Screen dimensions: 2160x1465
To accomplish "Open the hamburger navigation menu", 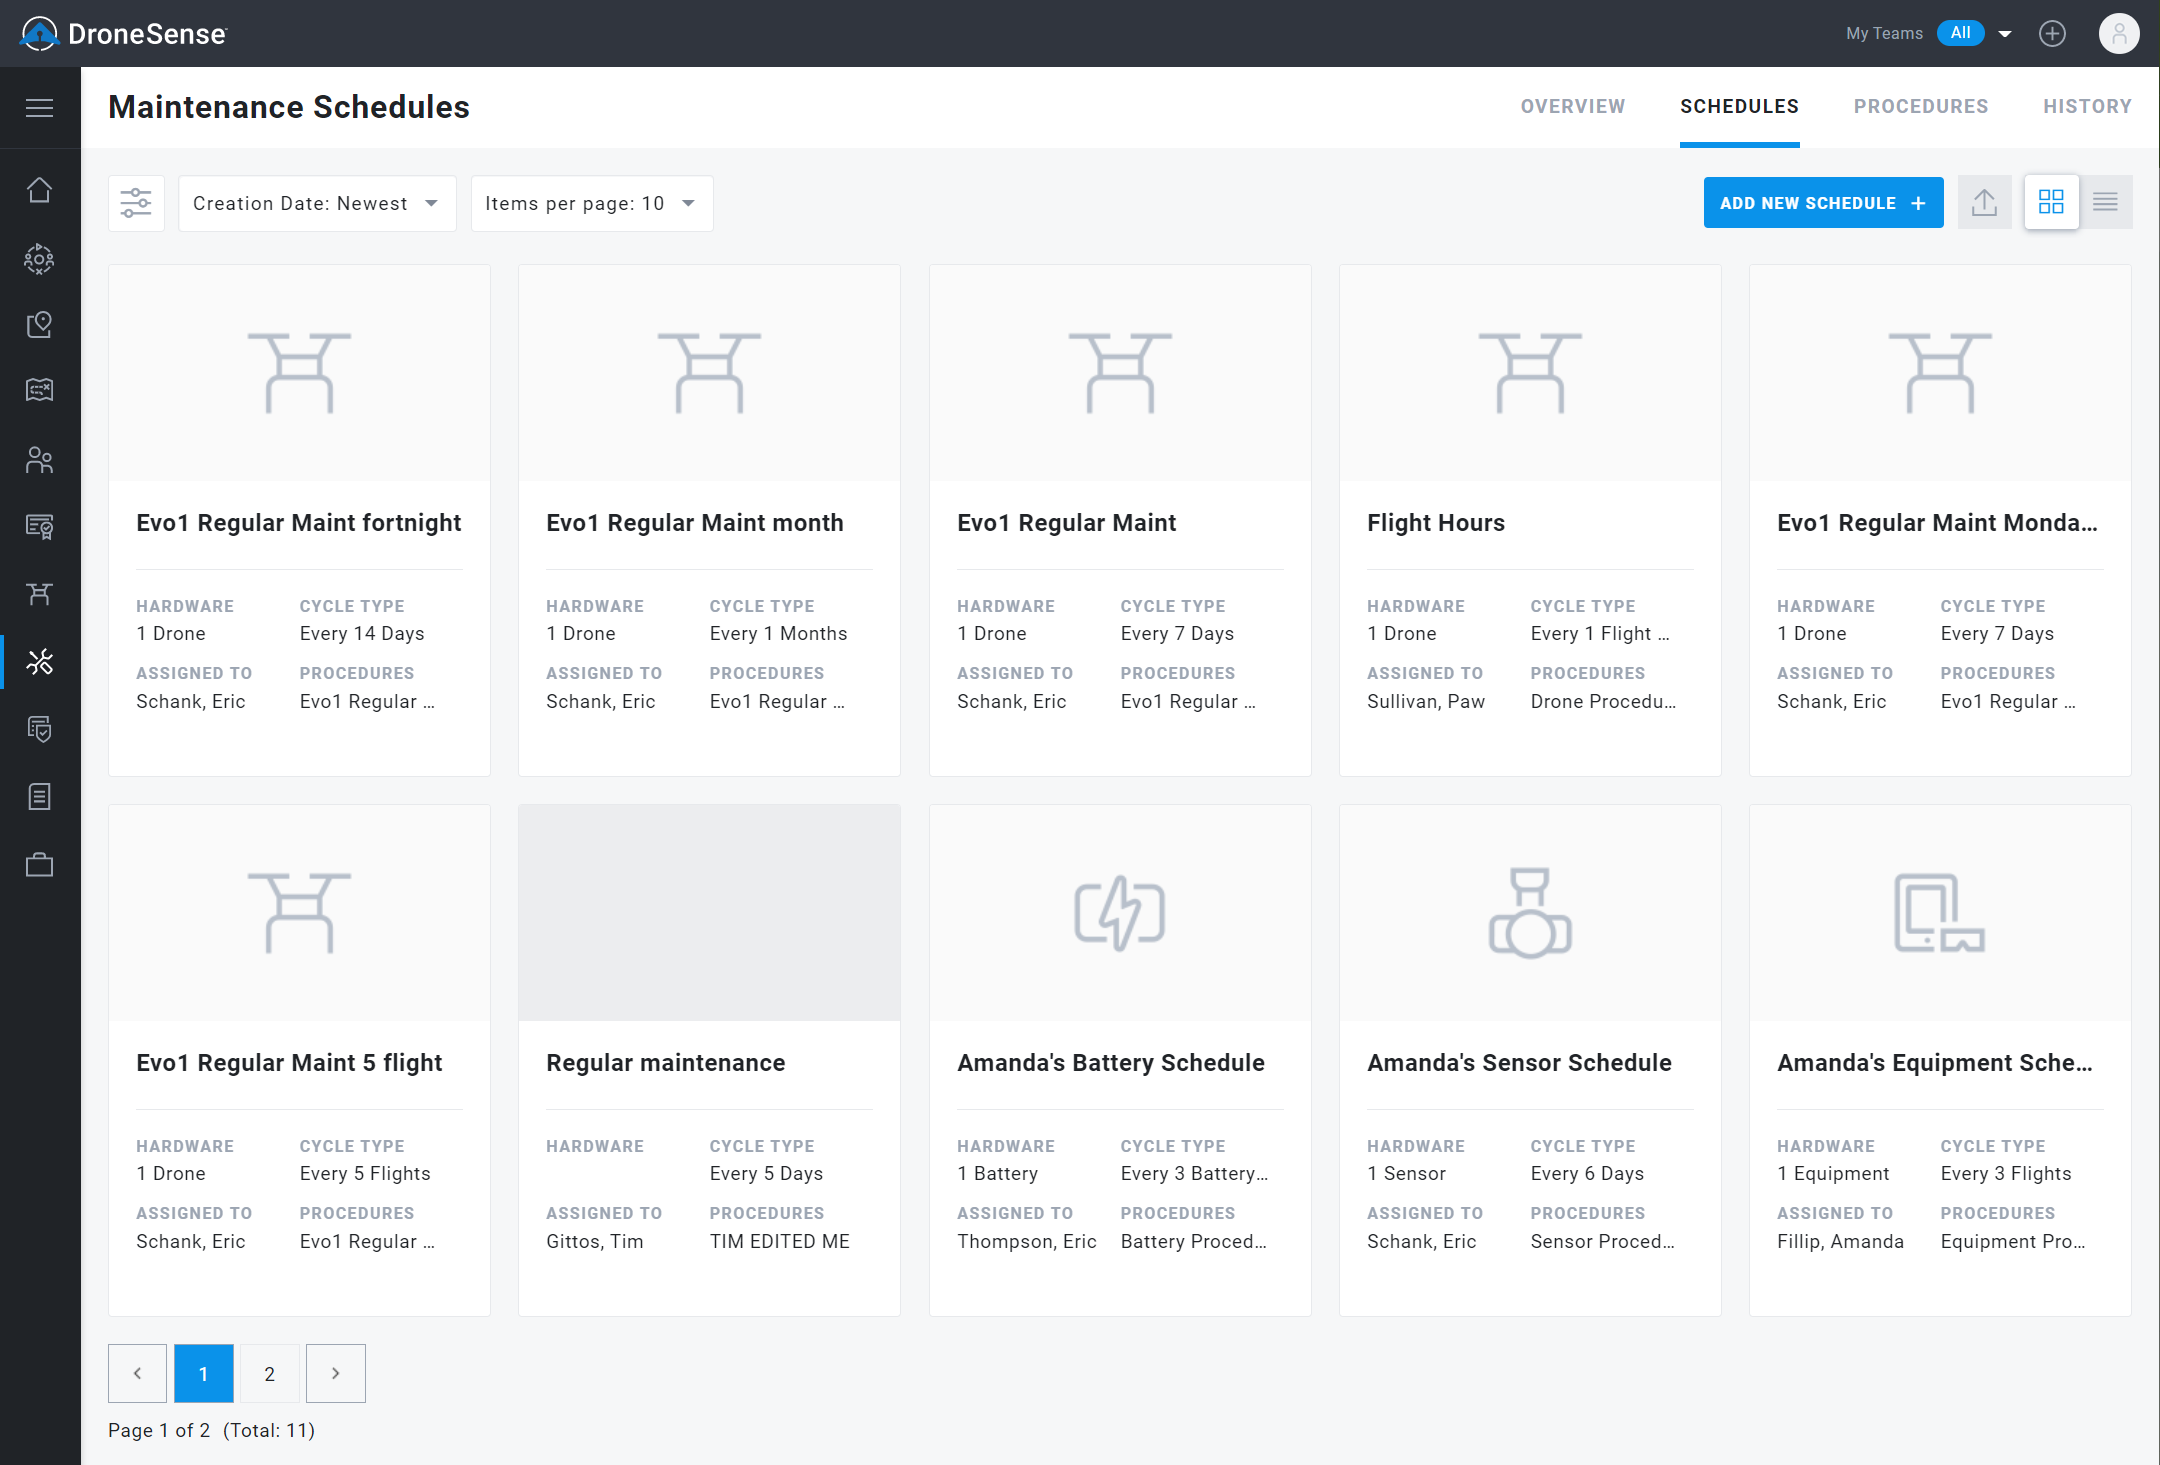I will pyautogui.click(x=40, y=108).
